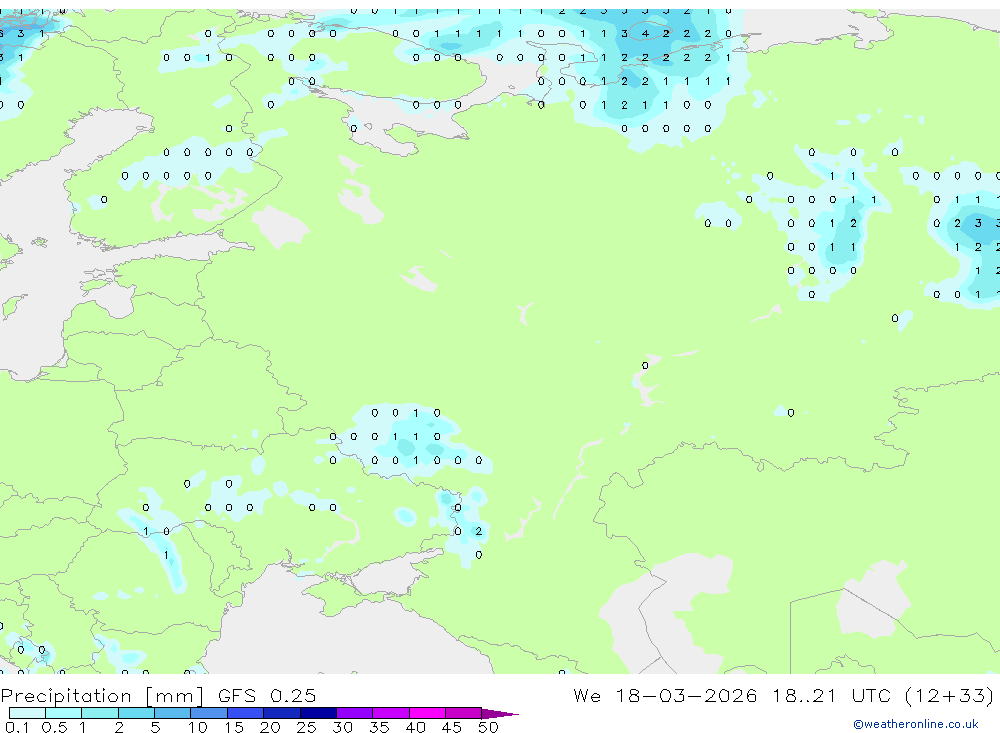Click the 0.1–0.5 mm palest cyan legend swatch
1000x733 pixels.
click(x=27, y=713)
